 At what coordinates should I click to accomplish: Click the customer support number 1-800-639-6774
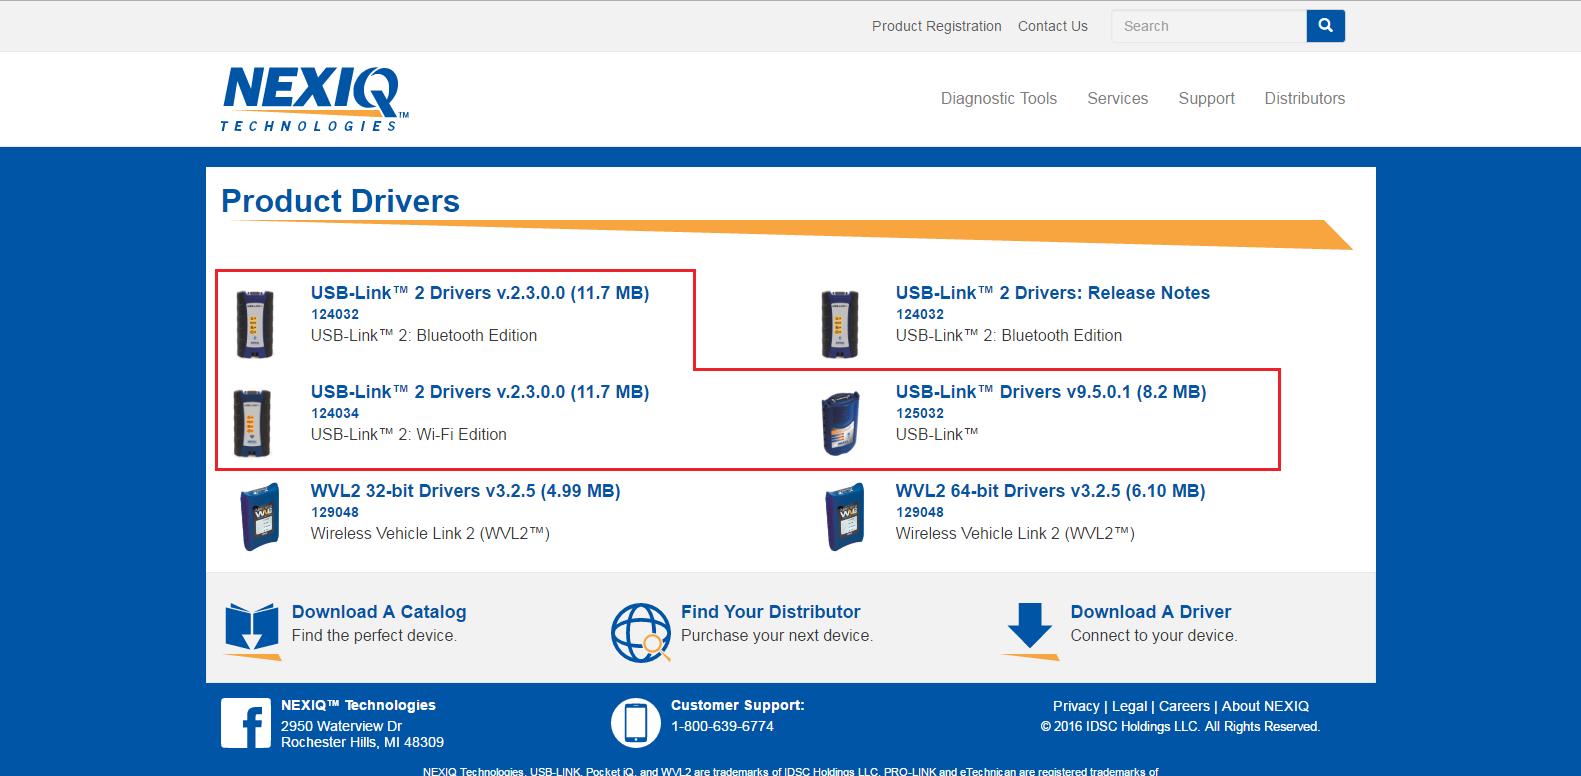coord(722,726)
